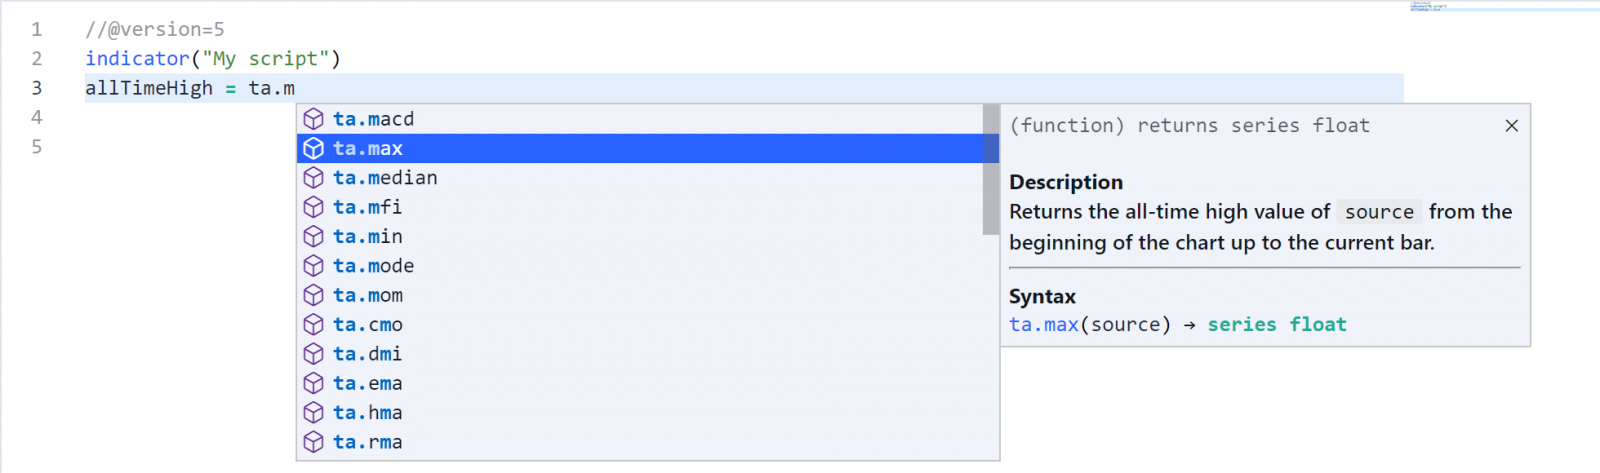Click the series float return type link
1600x473 pixels.
tap(1277, 325)
